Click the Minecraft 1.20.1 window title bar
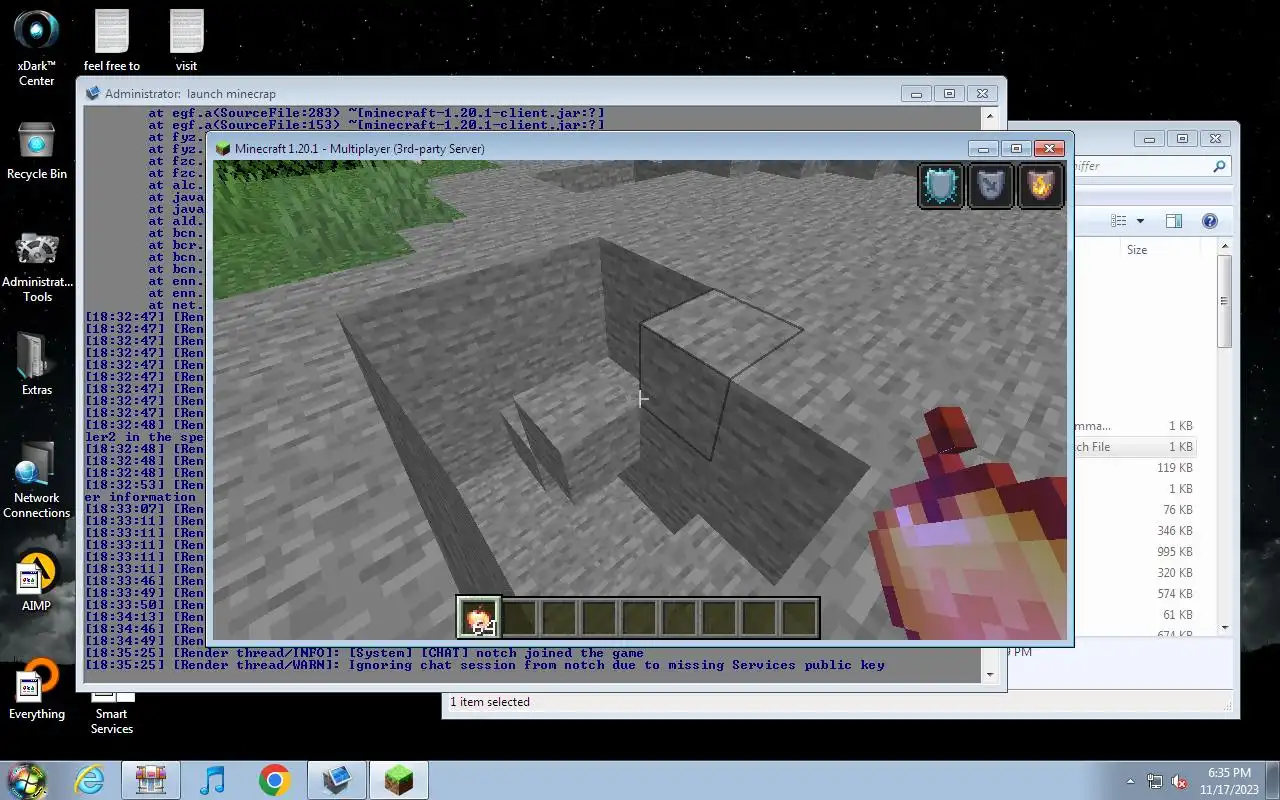 coord(590,149)
